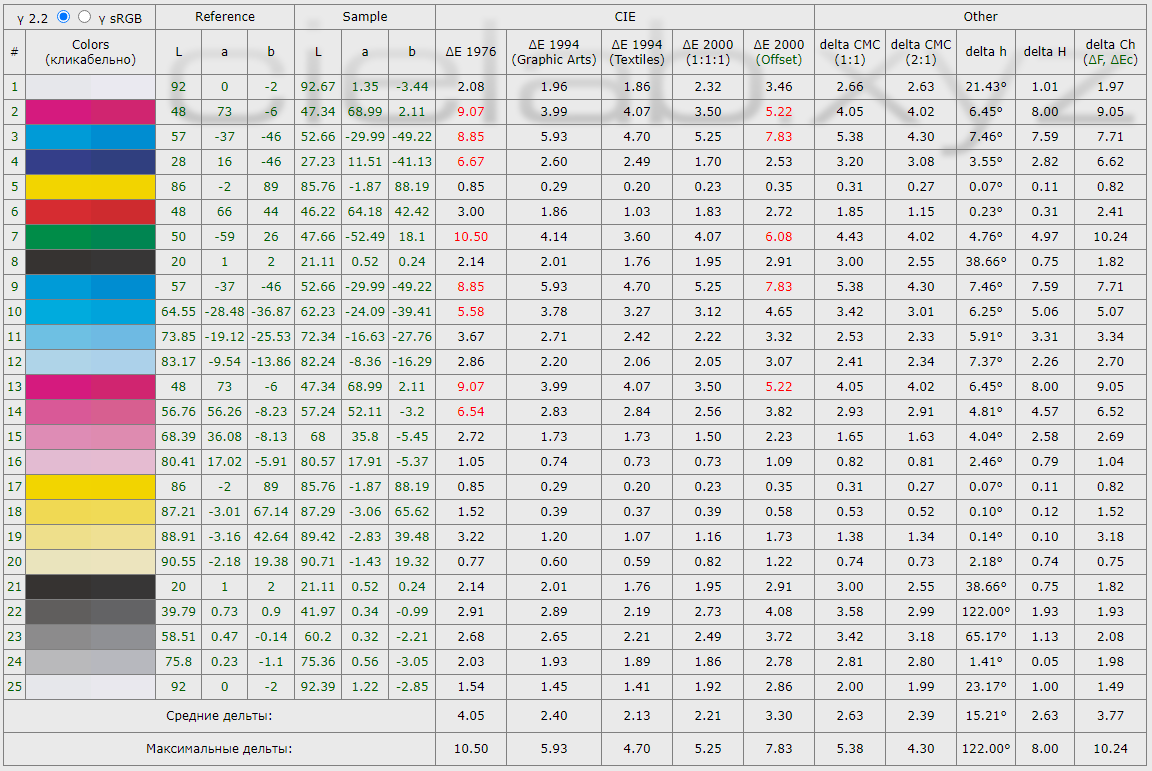The width and height of the screenshot is (1152, 771).
Task: Click the light gray swatch in row 24
Action: tap(90, 661)
